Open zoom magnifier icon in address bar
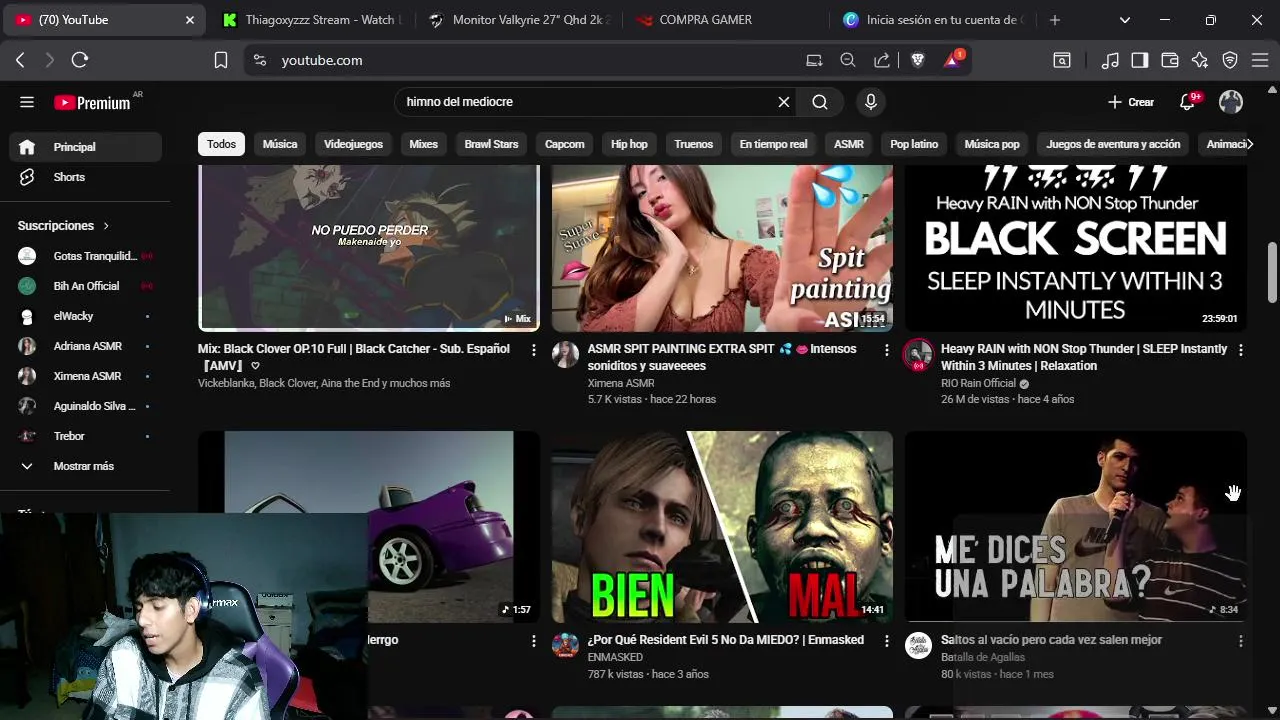The width and height of the screenshot is (1280, 720). point(848,60)
